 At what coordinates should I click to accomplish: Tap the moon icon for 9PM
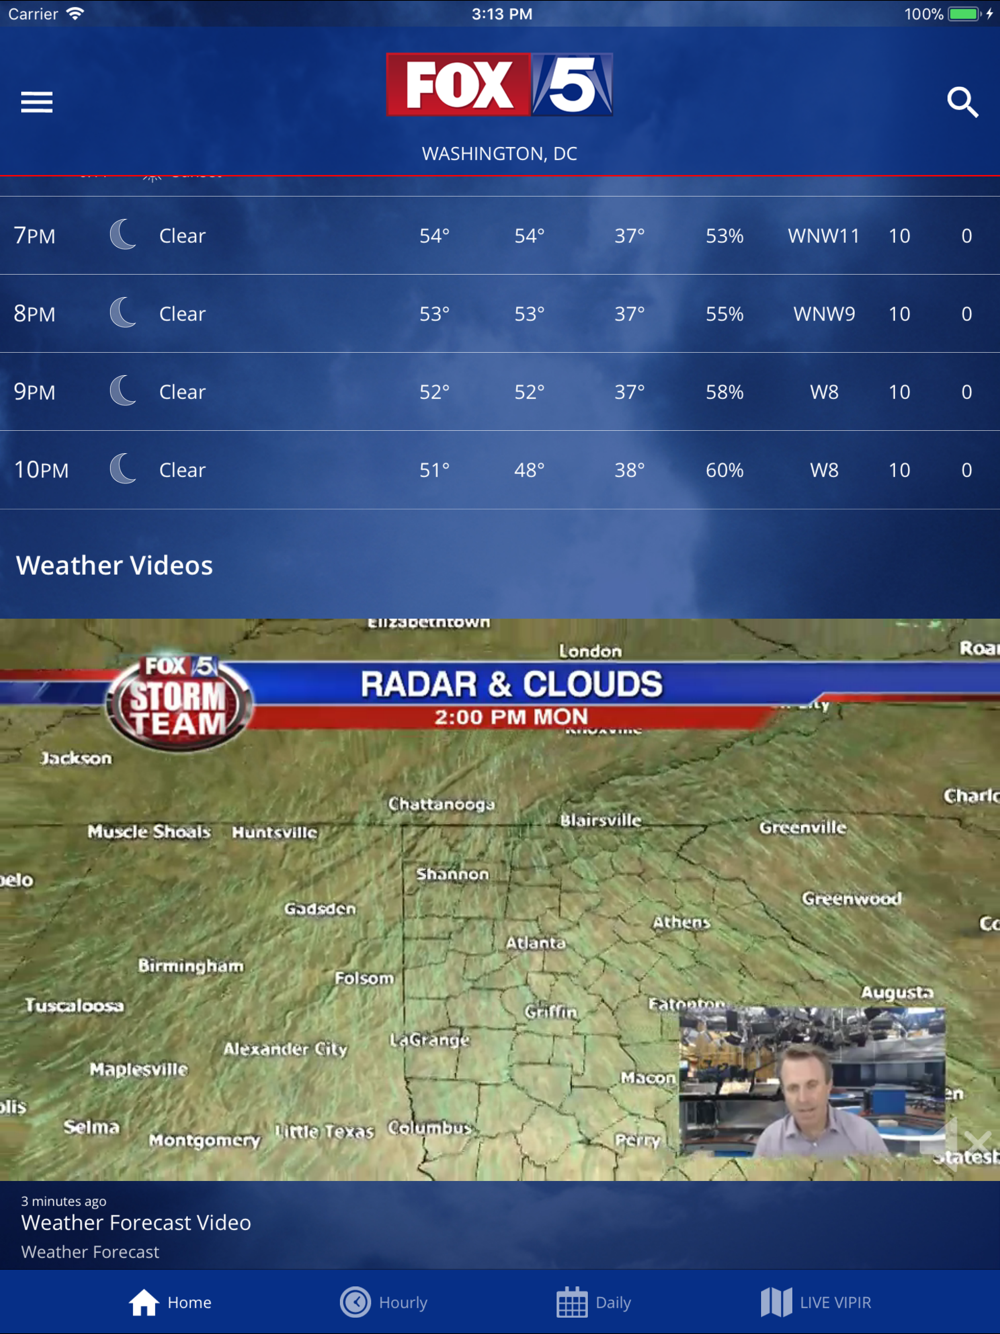tap(123, 391)
